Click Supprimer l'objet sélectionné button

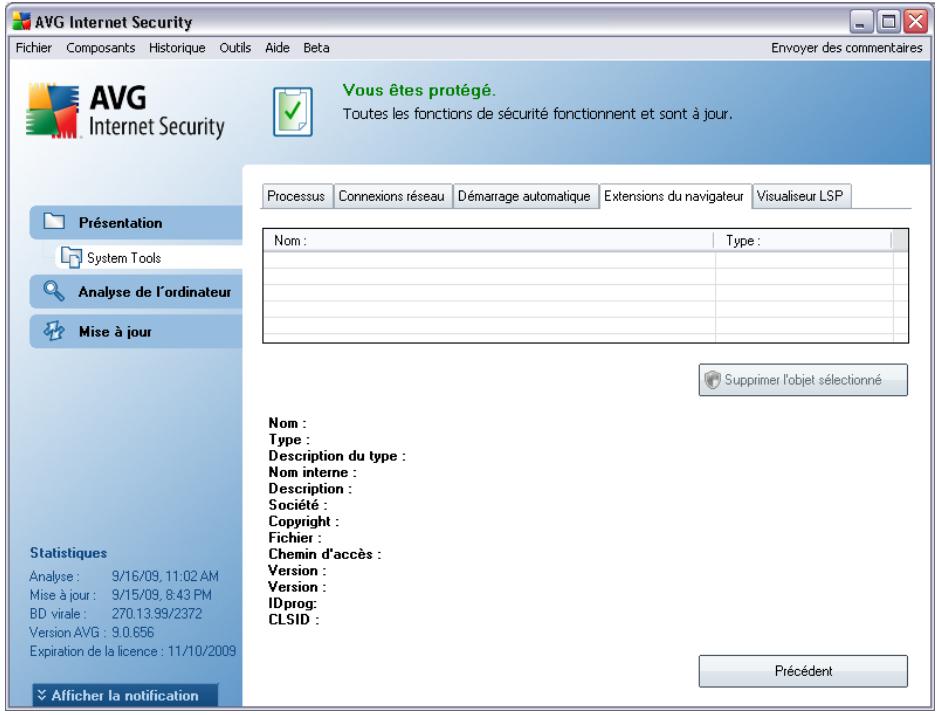tap(803, 380)
